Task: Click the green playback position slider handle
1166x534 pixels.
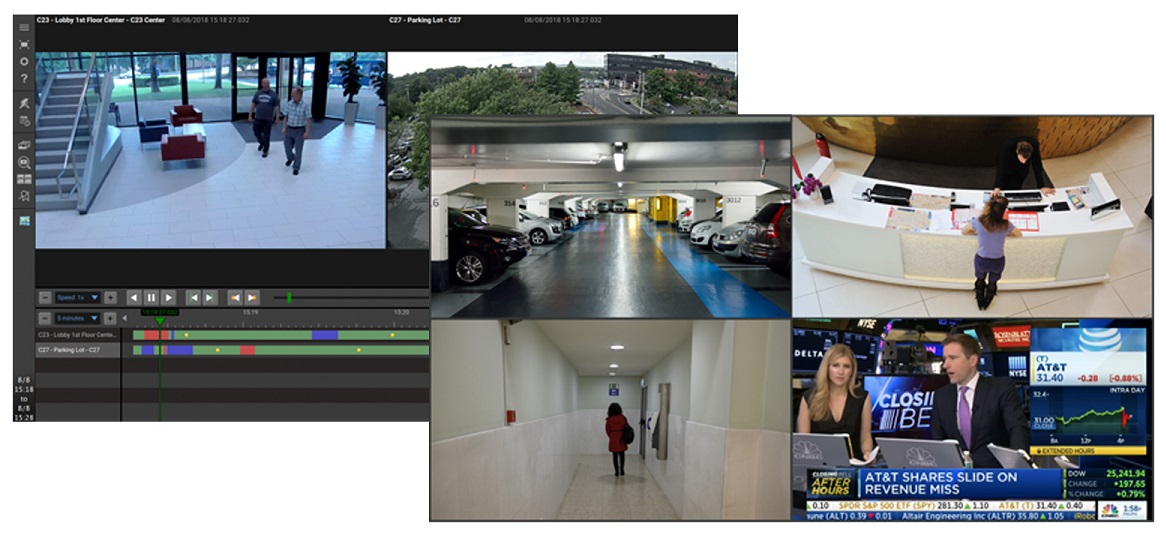Action: 289,297
